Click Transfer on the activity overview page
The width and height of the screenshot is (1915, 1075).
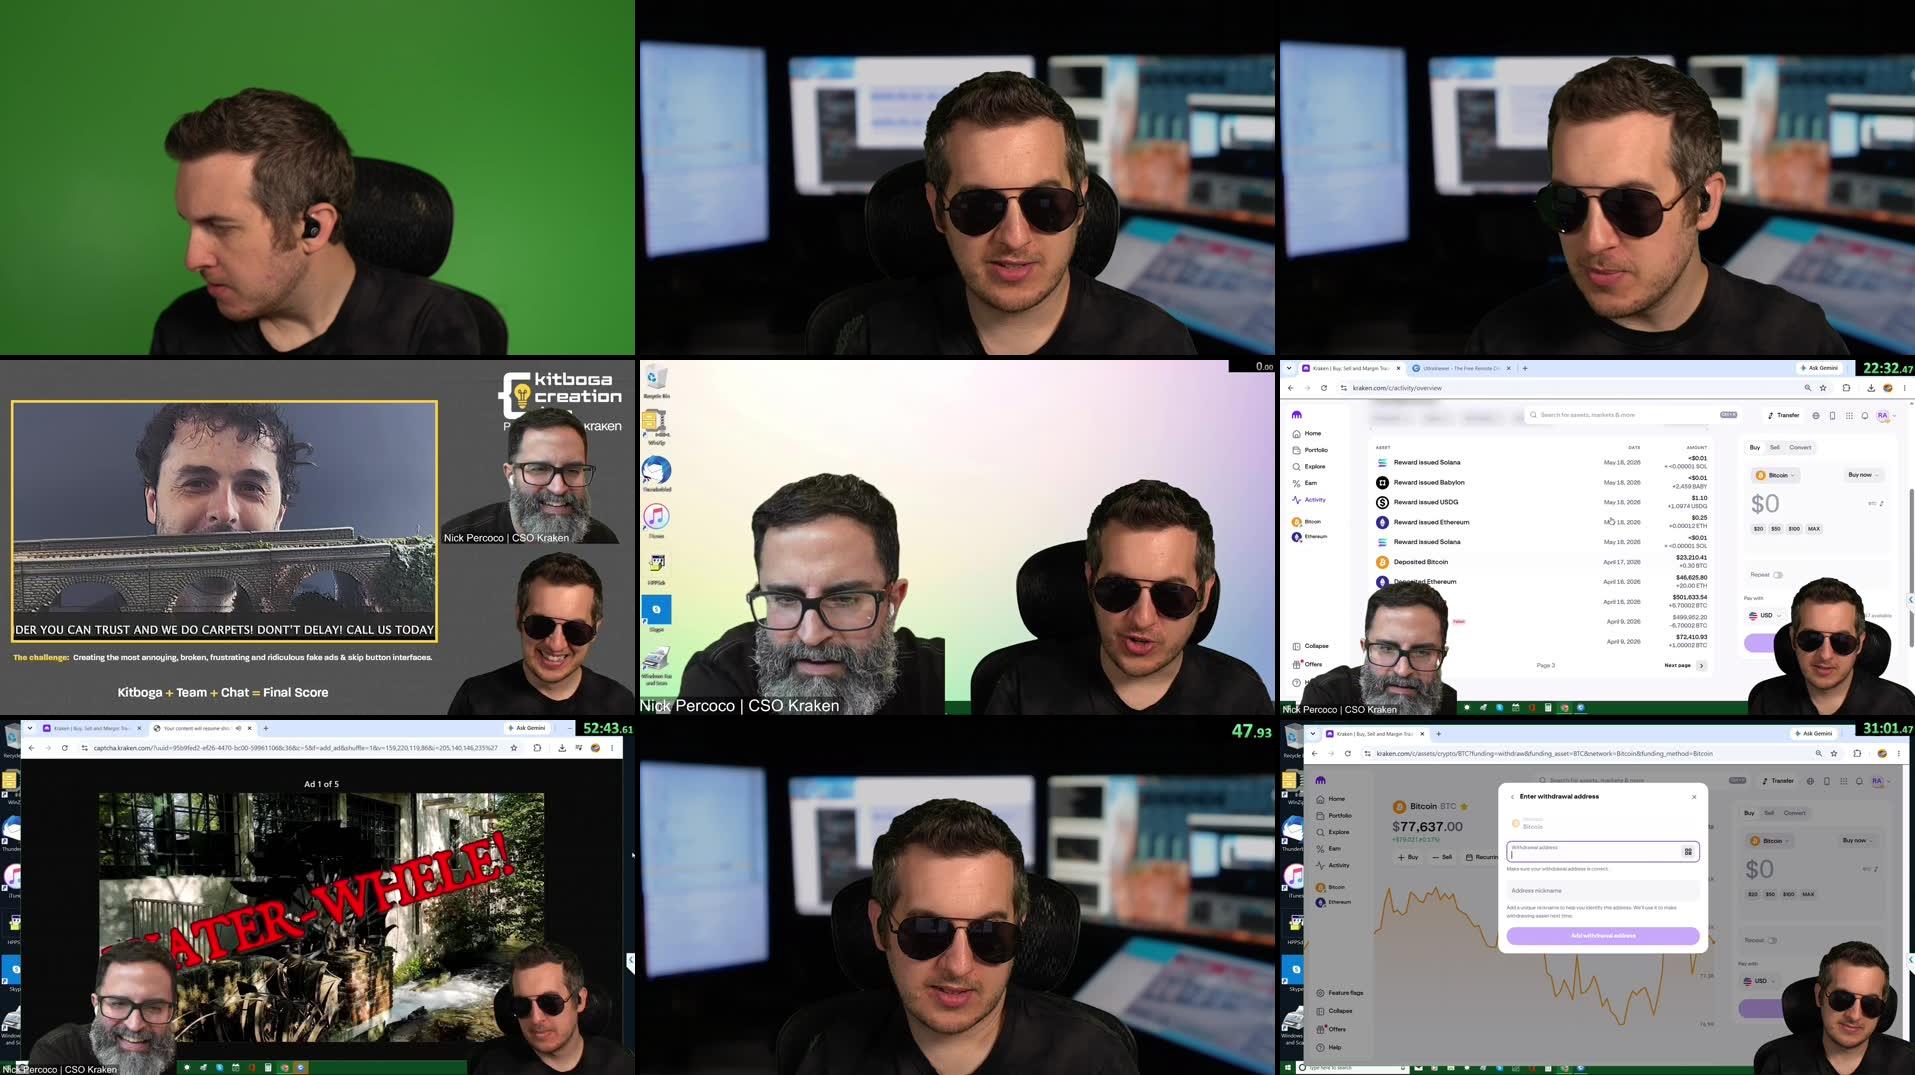point(1783,415)
